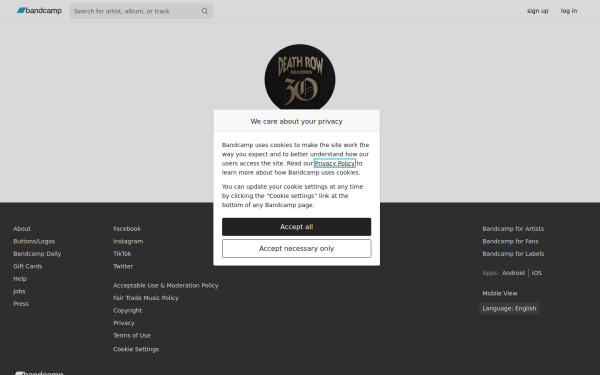This screenshot has height=375, width=600.
Task: Open the iOS app link
Action: [x=536, y=273]
